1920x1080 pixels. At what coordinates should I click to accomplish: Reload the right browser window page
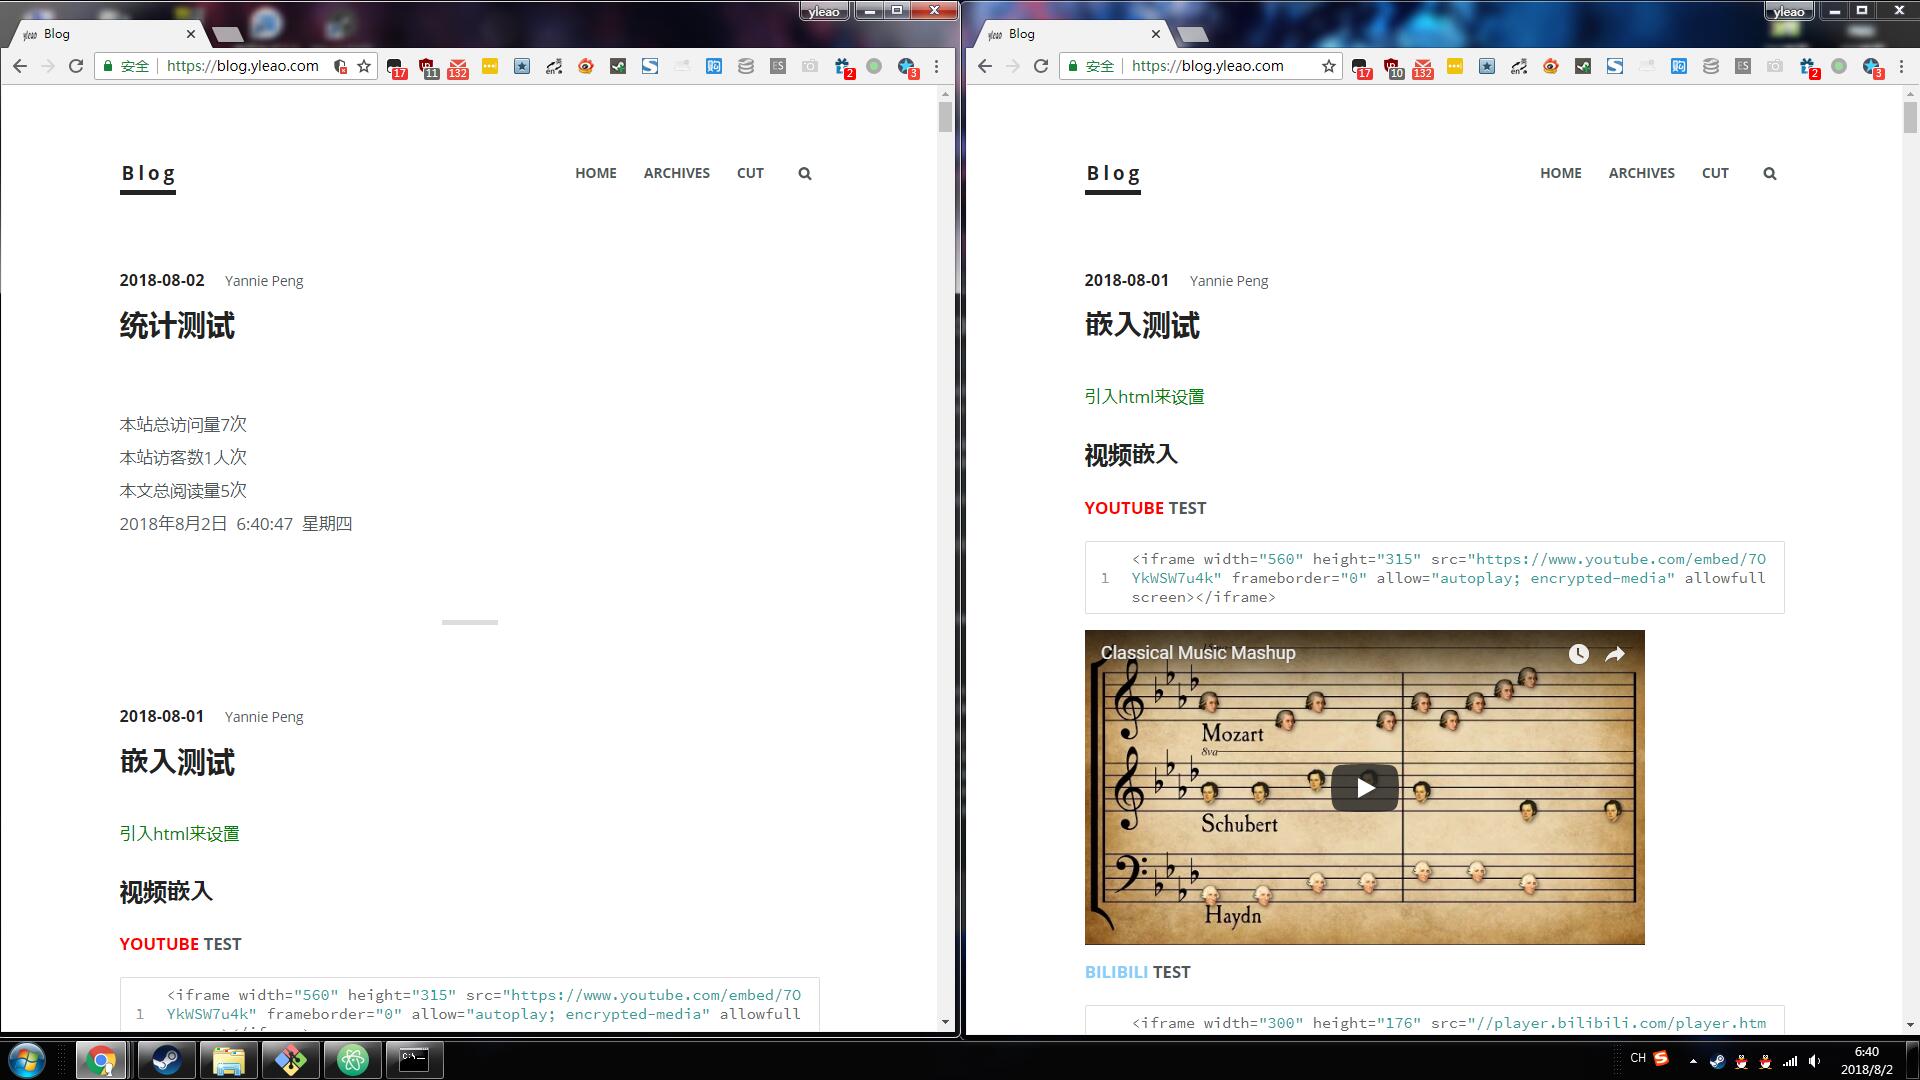click(x=1041, y=66)
